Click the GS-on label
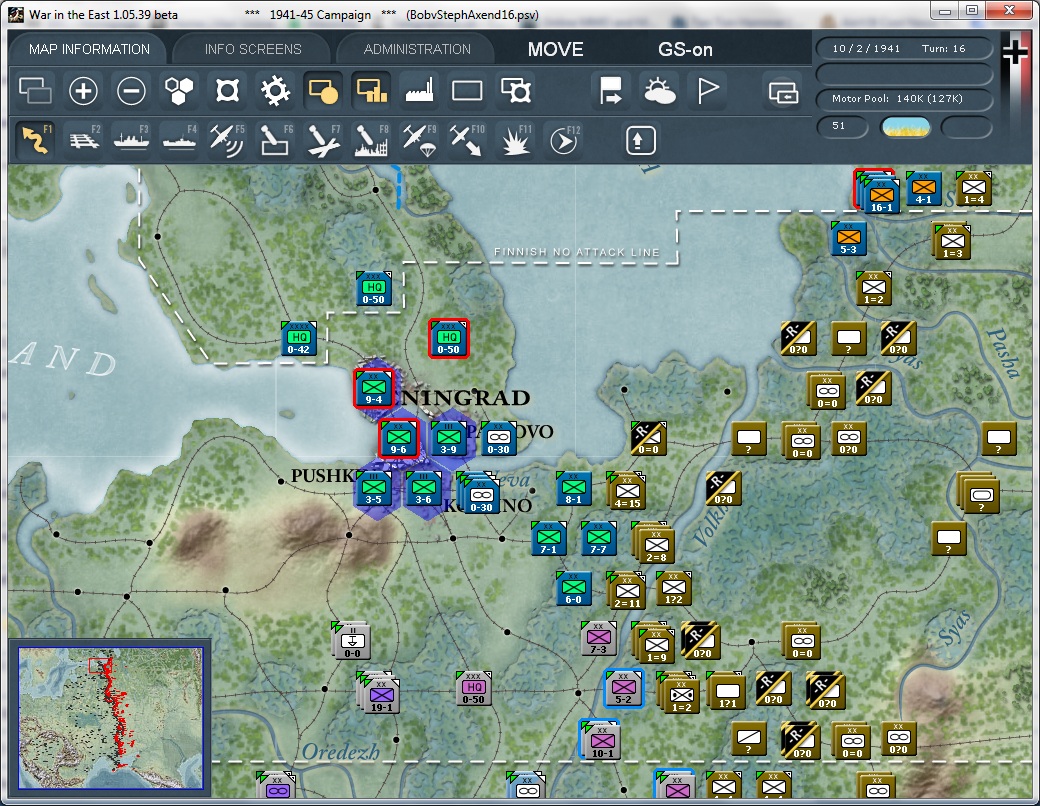Screen dimensions: 1040x806 click(685, 49)
